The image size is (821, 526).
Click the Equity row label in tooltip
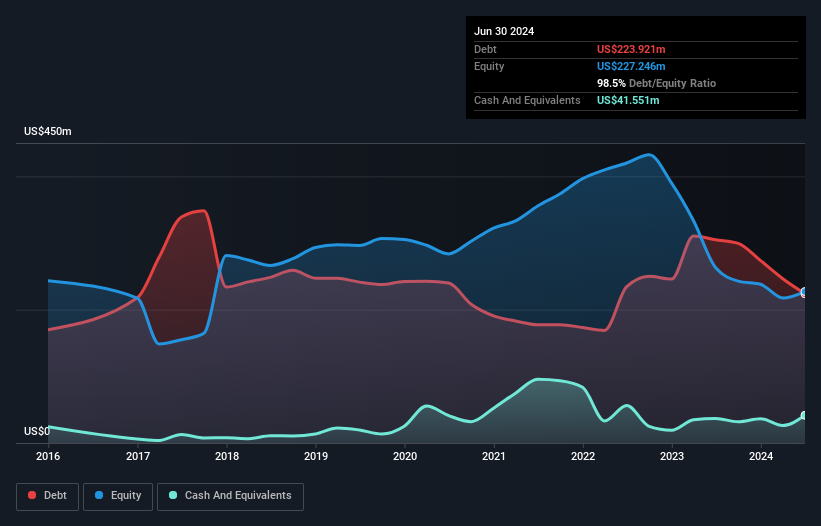point(489,66)
